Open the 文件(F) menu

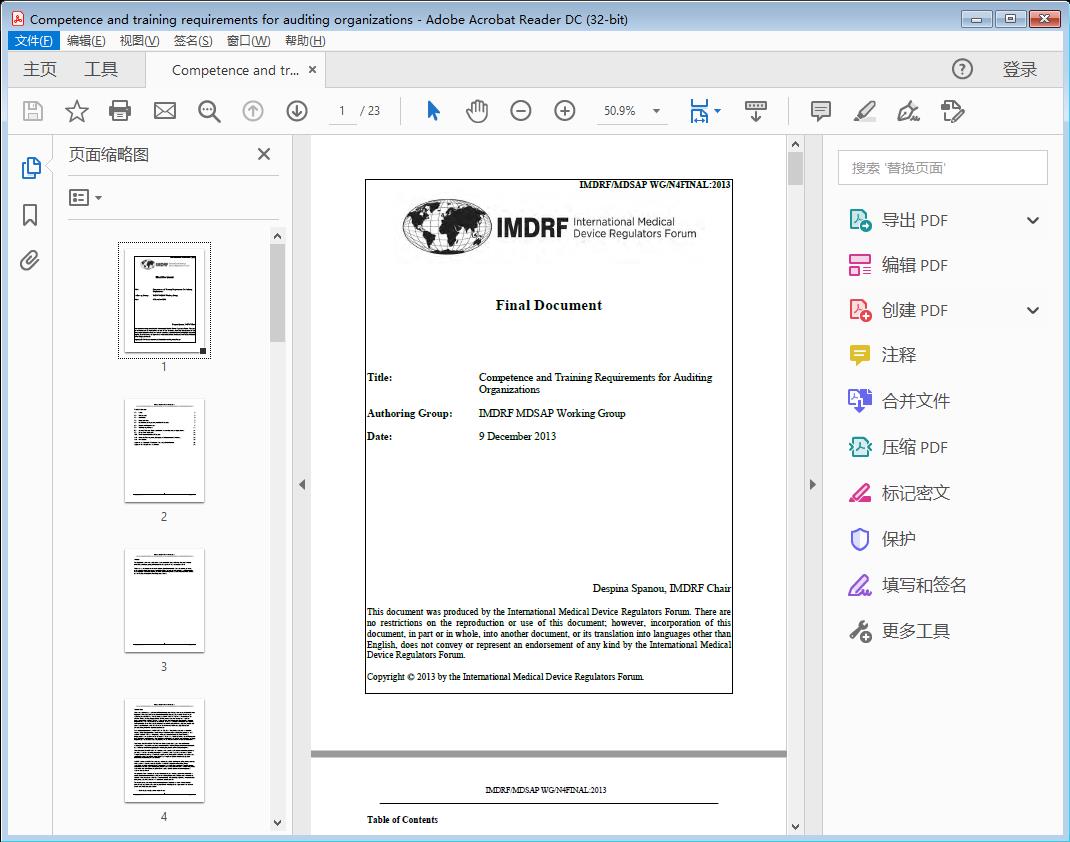pos(33,41)
